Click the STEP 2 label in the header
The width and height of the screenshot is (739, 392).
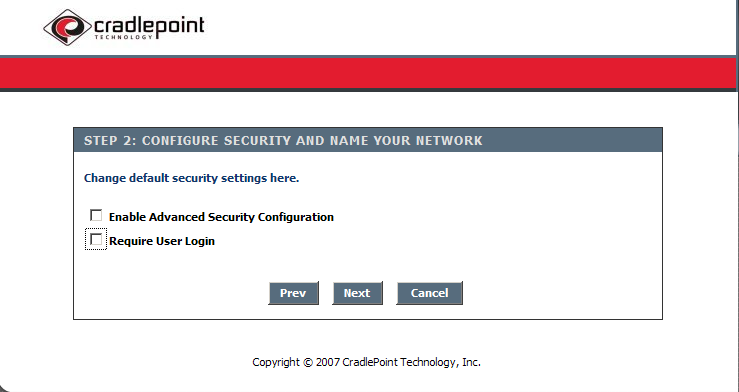click(110, 140)
